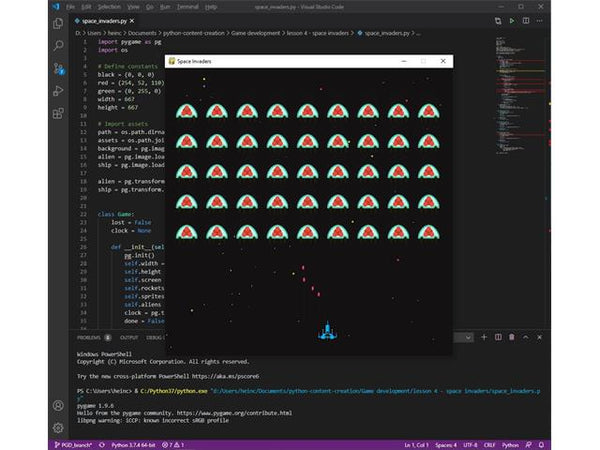Open the editor More Actions ellipsis

[x=541, y=21]
